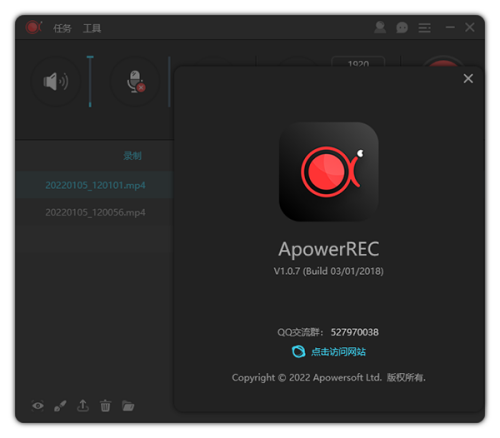This screenshot has width=500, height=438.
Task: Close the About ApowerREC dialog
Action: (468, 79)
